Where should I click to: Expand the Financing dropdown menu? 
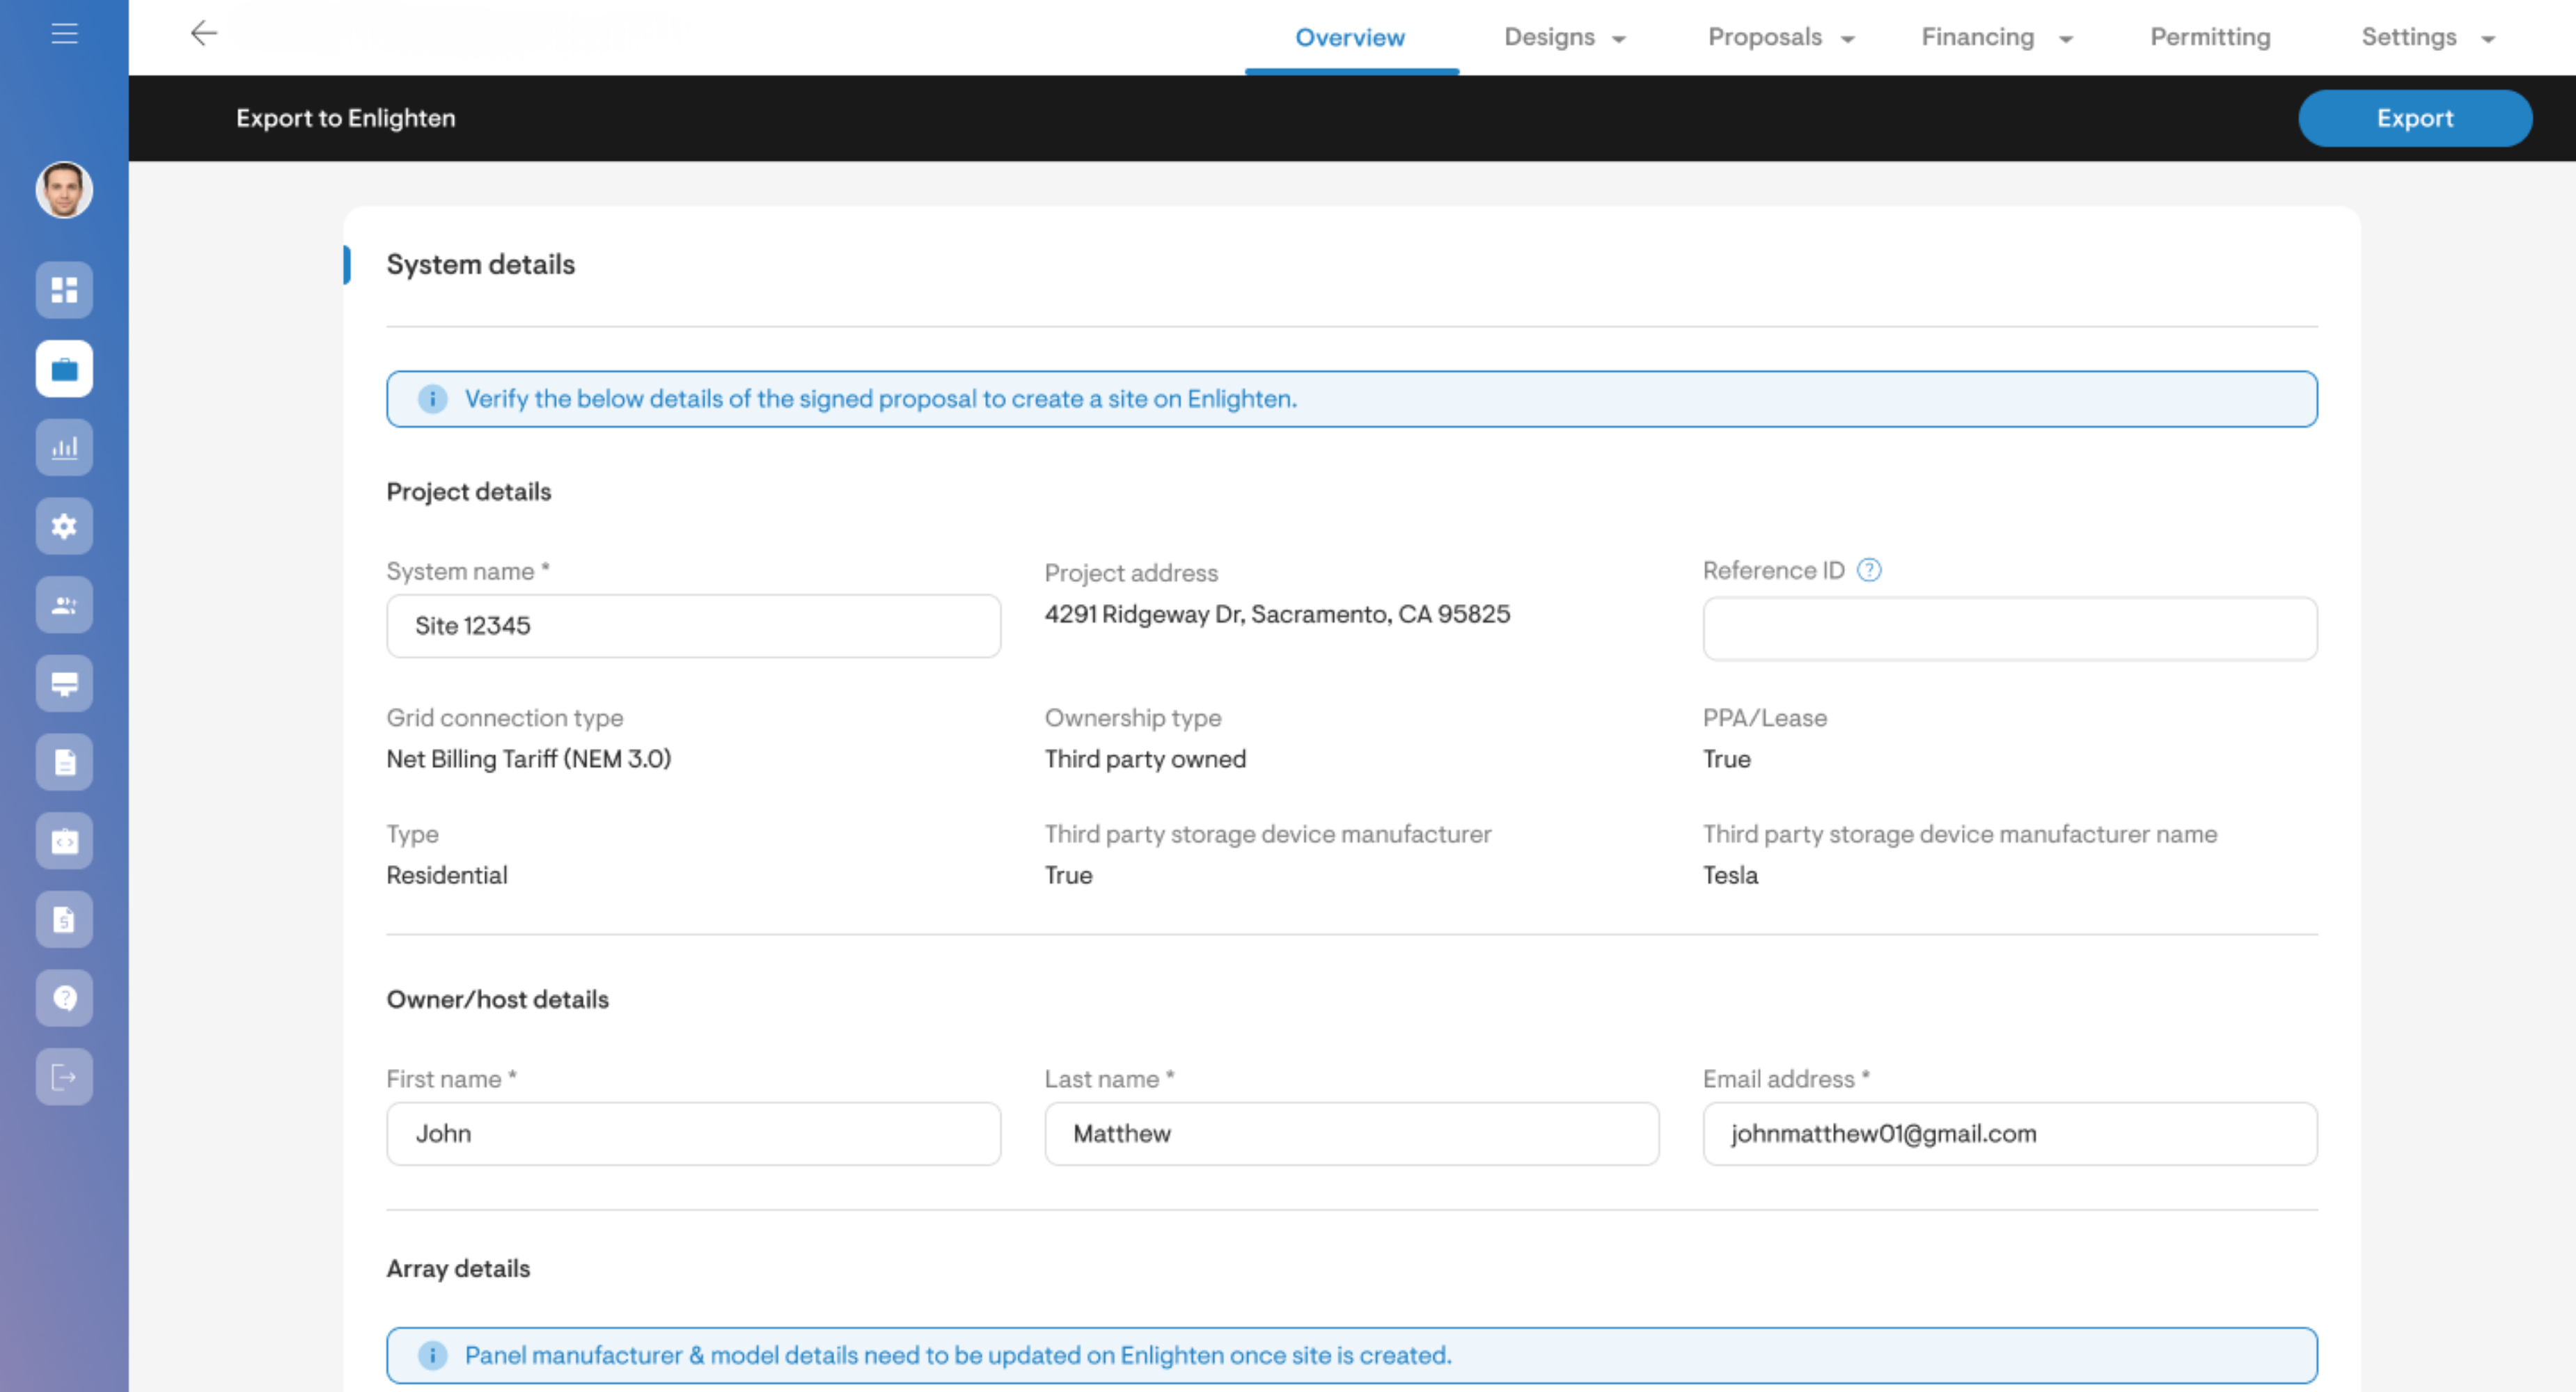point(1997,37)
